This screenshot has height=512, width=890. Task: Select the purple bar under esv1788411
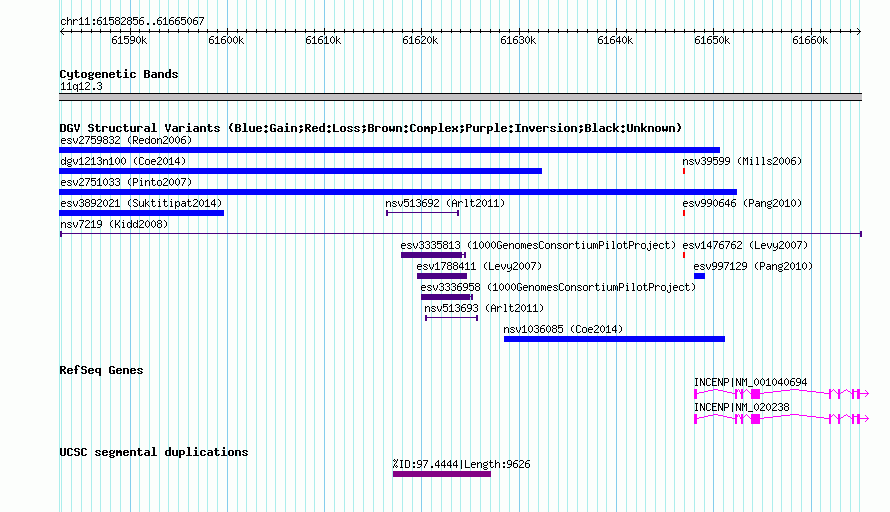[x=442, y=276]
